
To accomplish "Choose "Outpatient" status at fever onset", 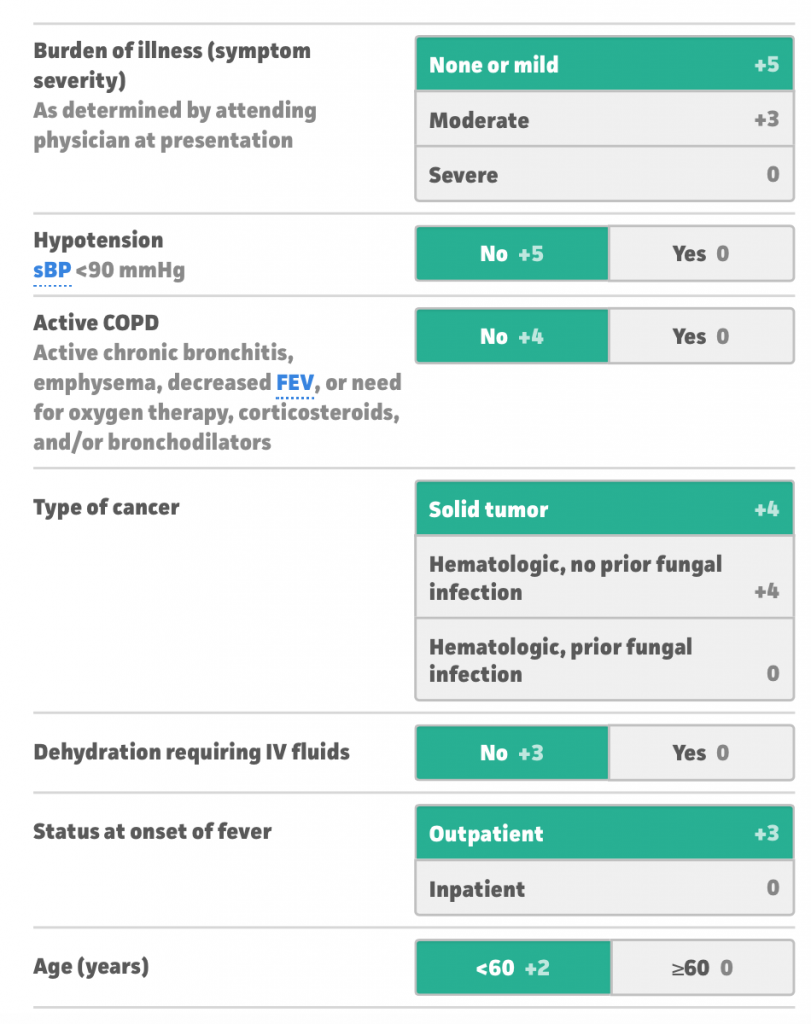I will point(604,832).
